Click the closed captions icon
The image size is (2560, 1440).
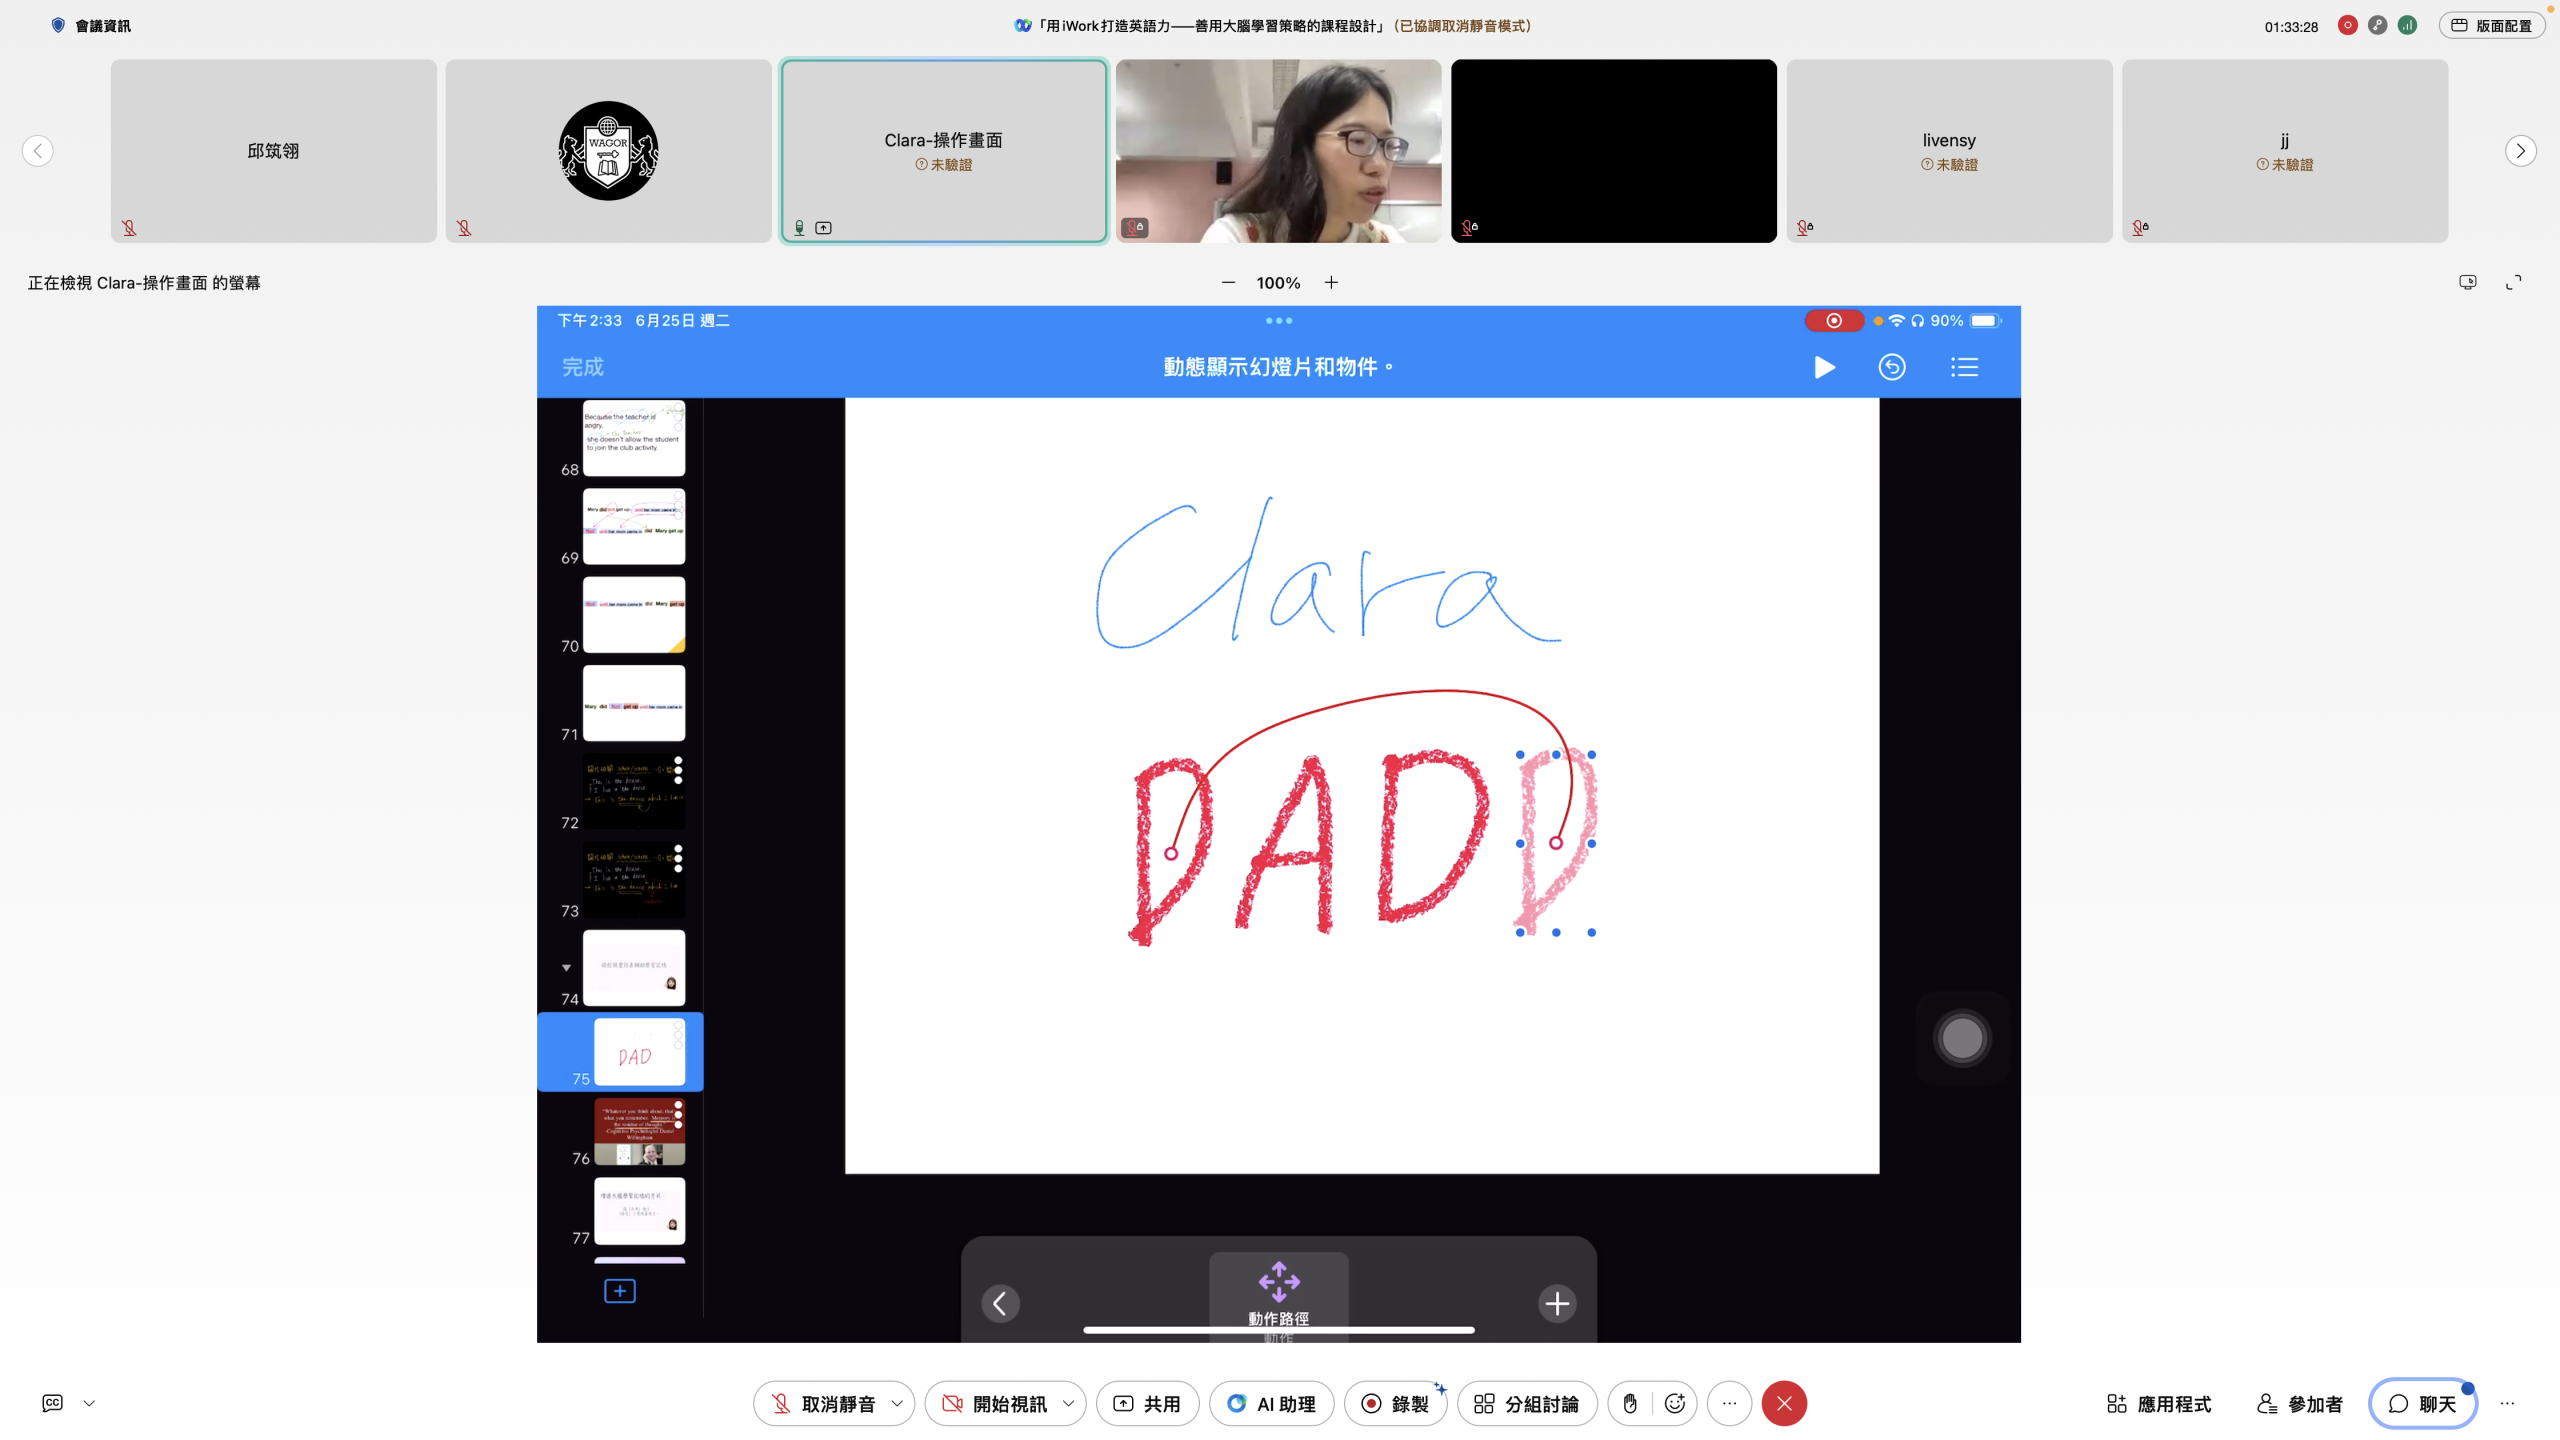[53, 1403]
